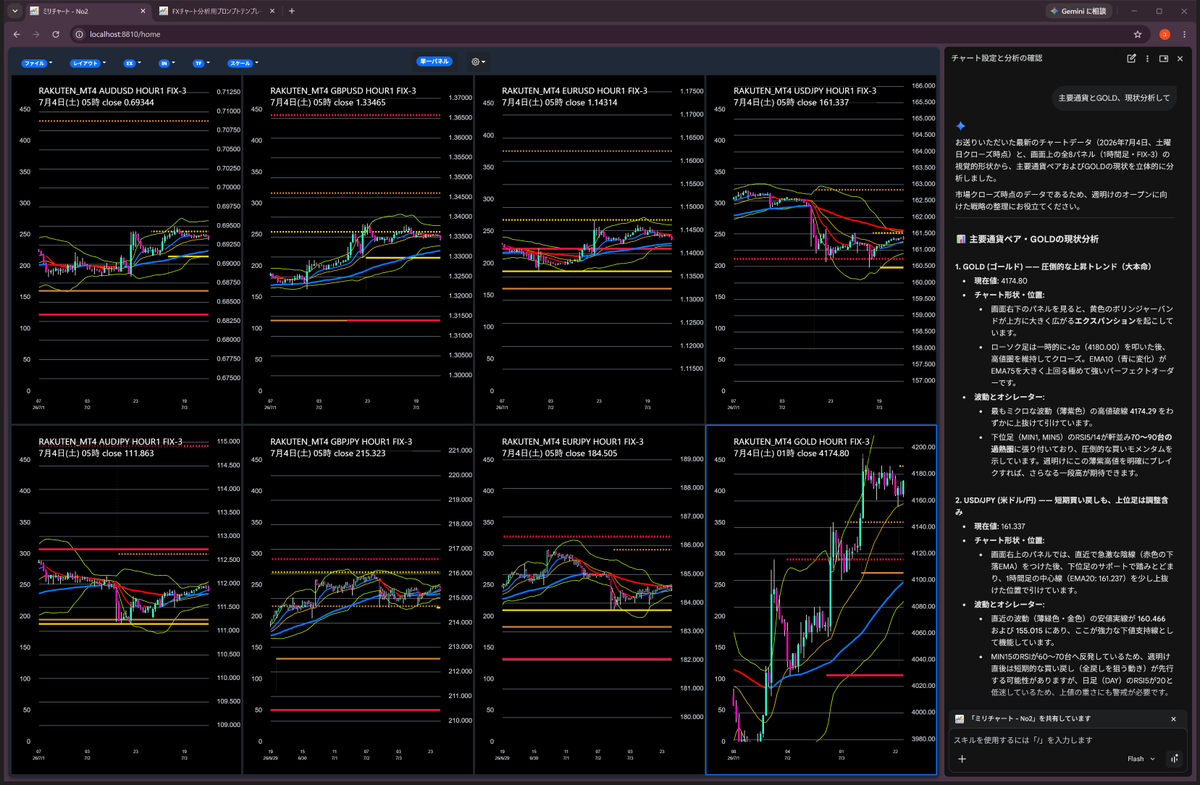Select the GOLD HOUR1 chart panel
Viewport: 1200px width, 785px height.
point(822,599)
